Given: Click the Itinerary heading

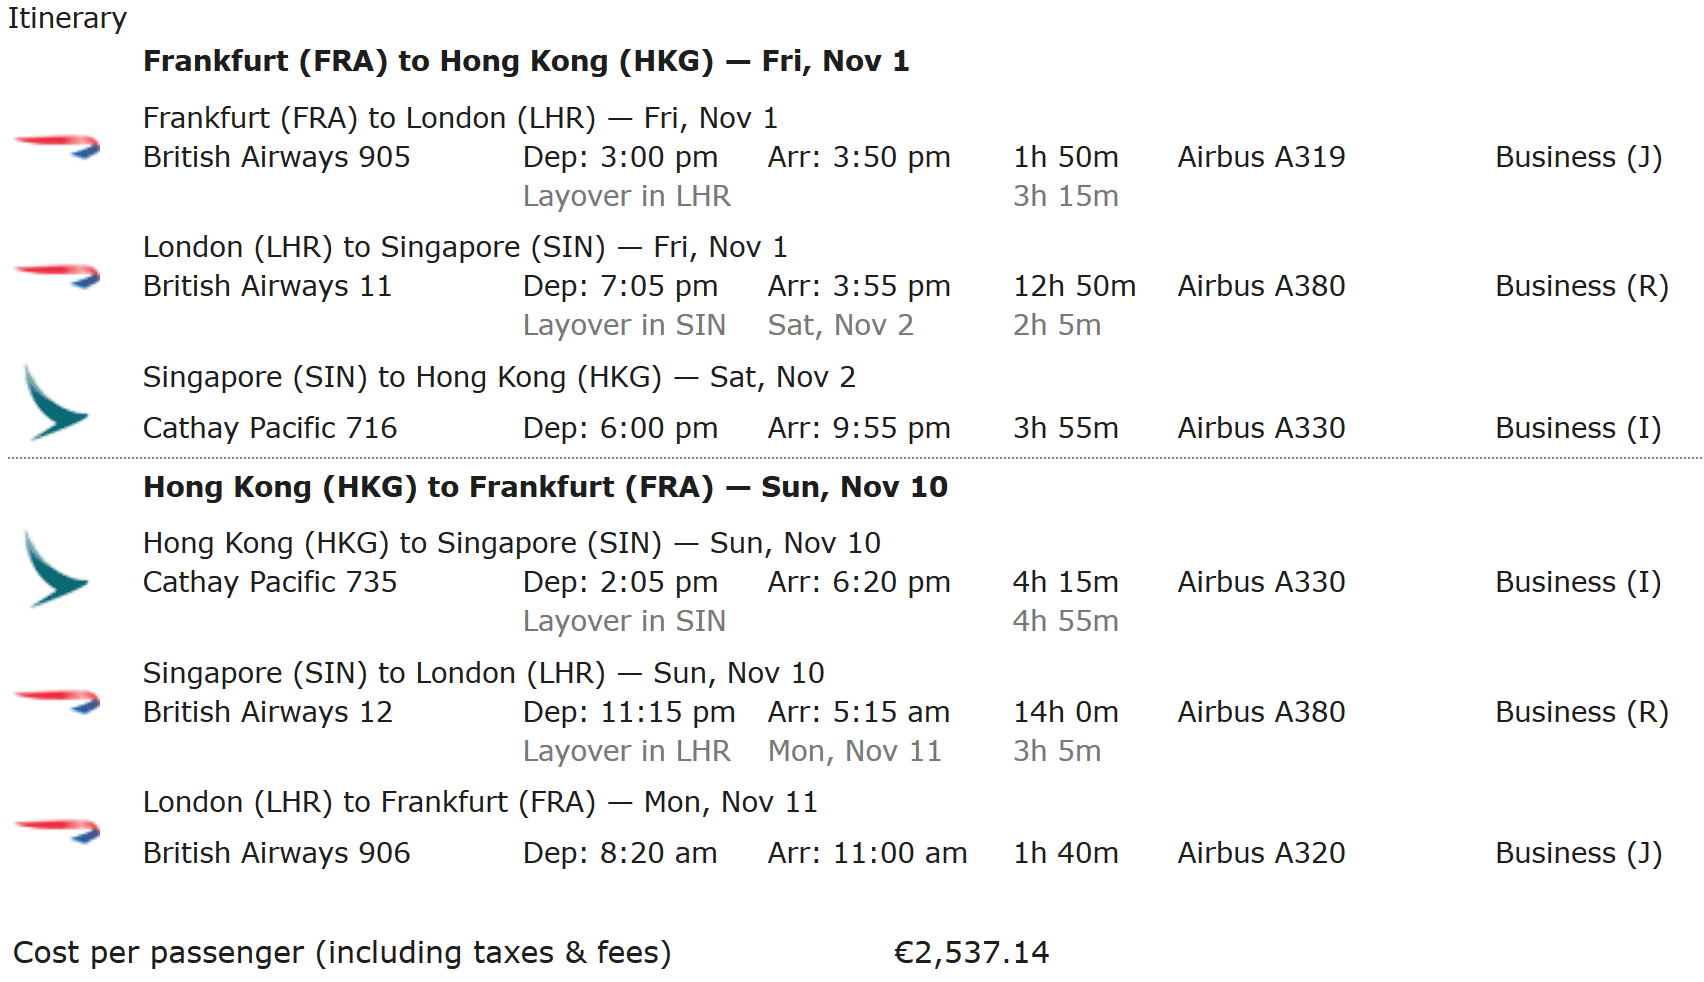Looking at the screenshot, I should tap(67, 19).
